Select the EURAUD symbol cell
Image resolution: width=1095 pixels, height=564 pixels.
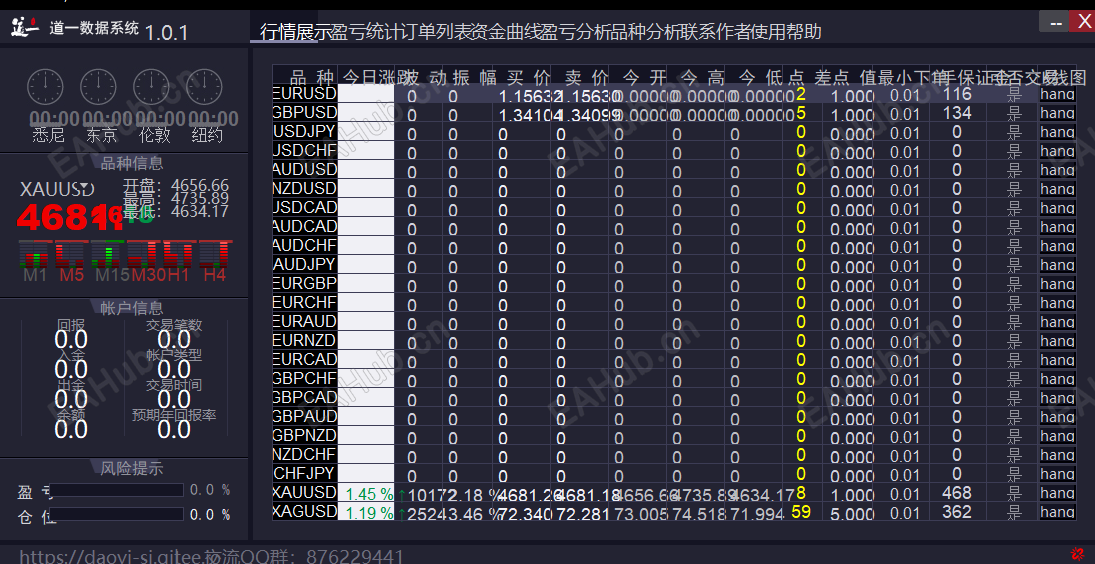[305, 321]
